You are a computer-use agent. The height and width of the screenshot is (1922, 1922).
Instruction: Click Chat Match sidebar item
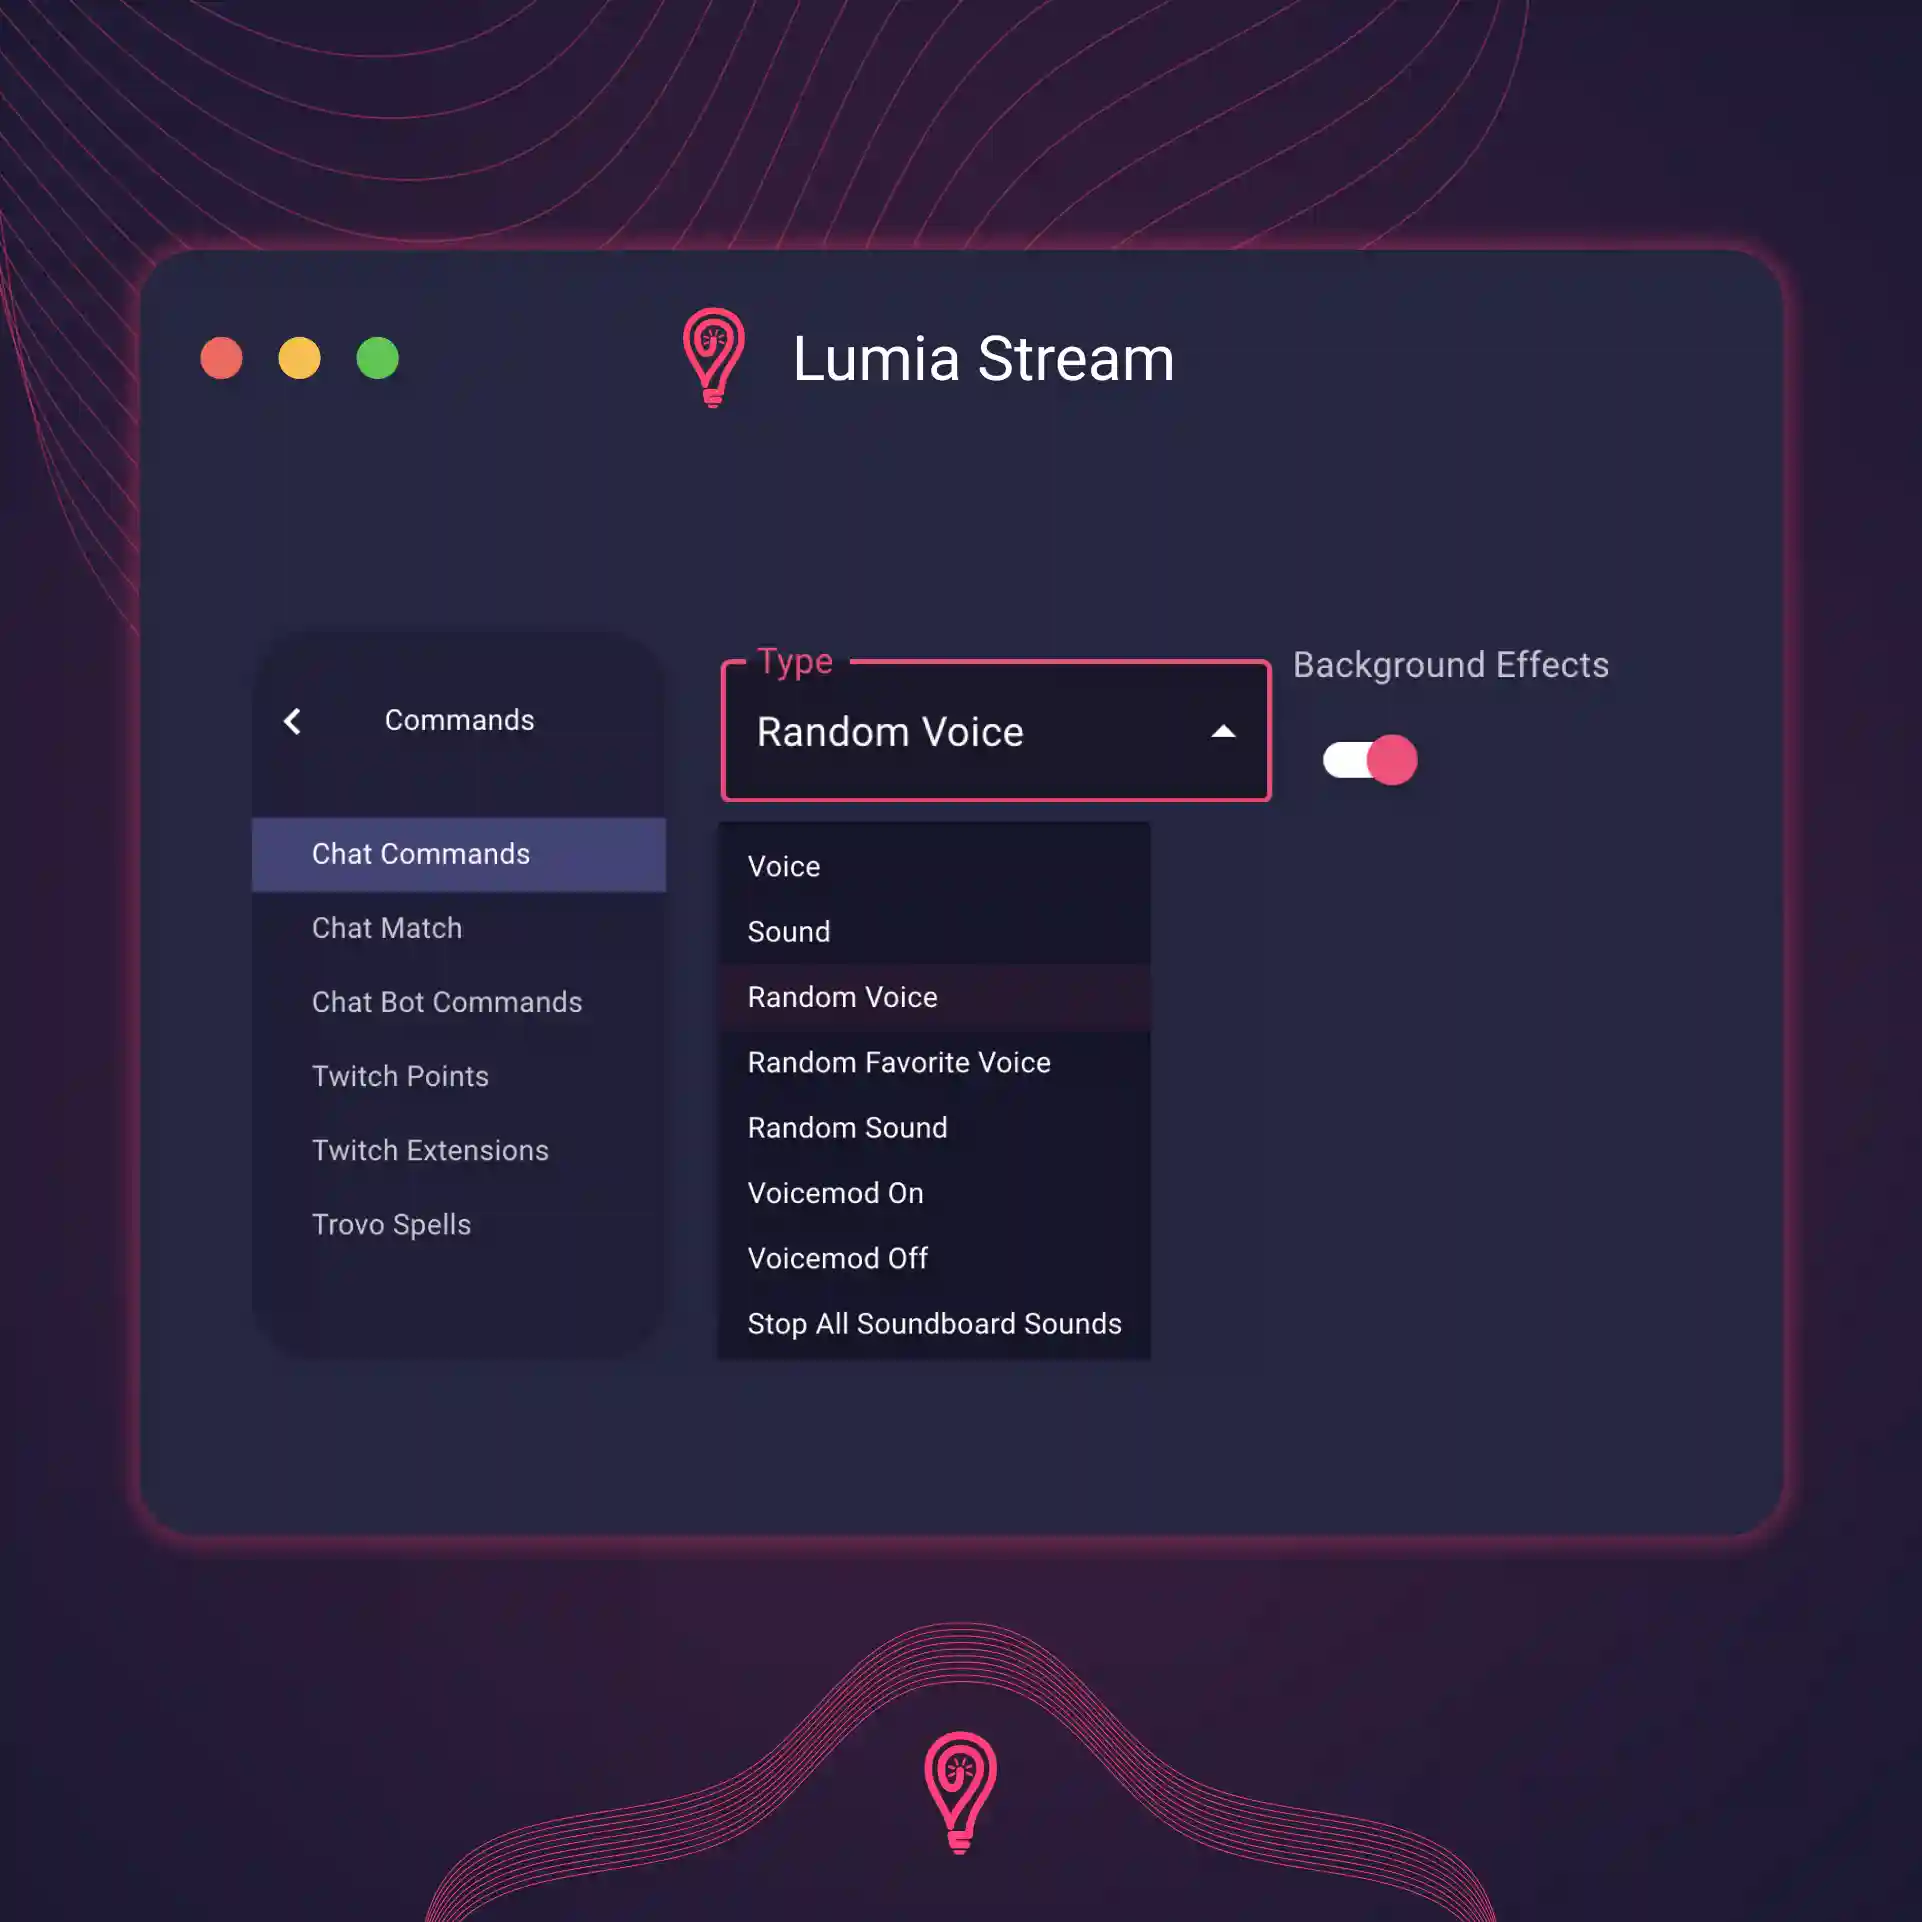385,928
